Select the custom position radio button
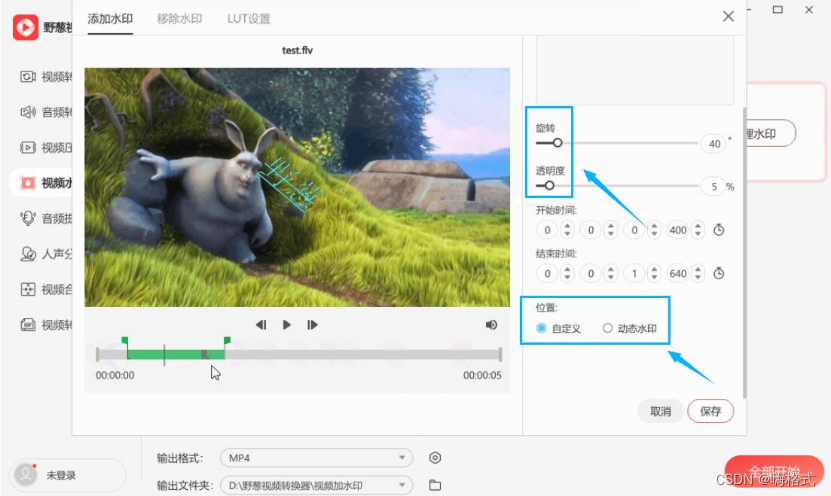The height and width of the screenshot is (496, 831). [541, 329]
